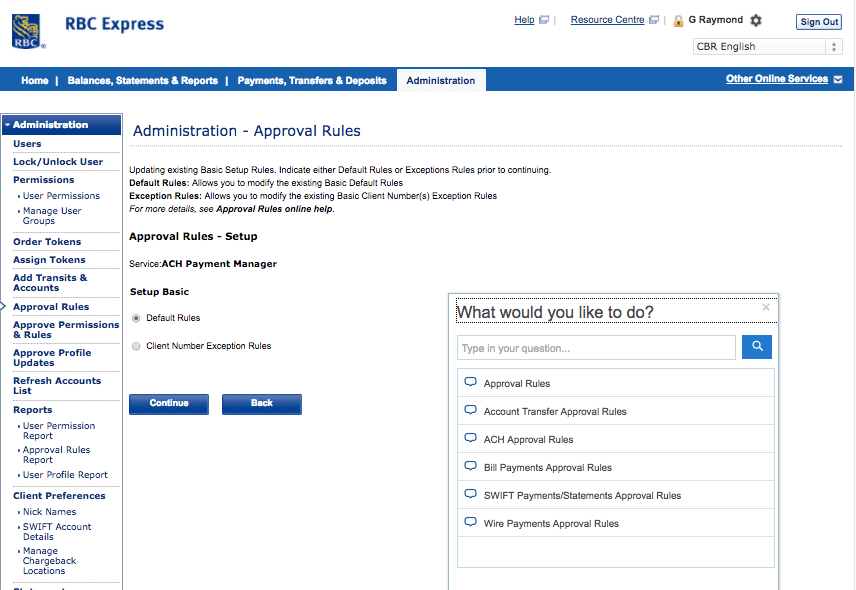Screen dimensions: 856x590
Task: Expand the Other Online Services menu
Action: (778, 77)
